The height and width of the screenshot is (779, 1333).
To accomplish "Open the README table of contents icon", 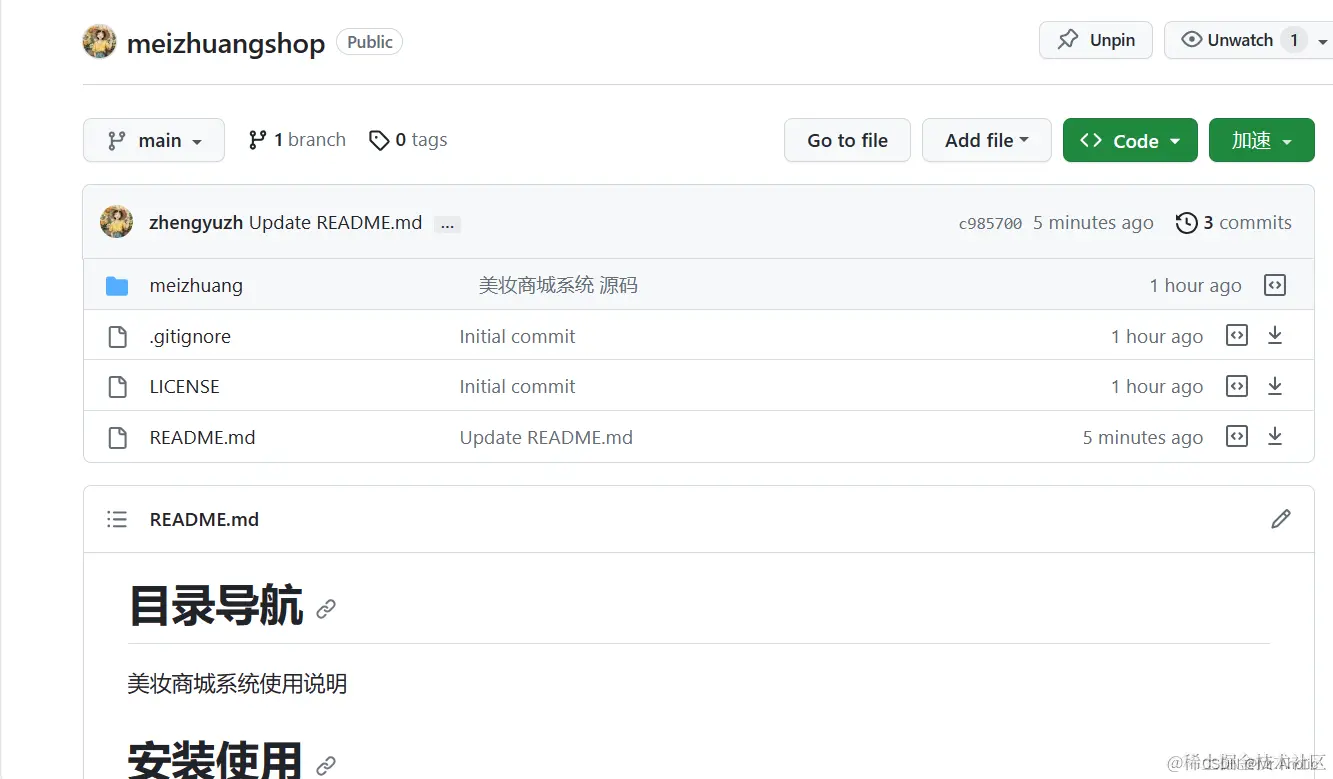I will pyautogui.click(x=116, y=519).
